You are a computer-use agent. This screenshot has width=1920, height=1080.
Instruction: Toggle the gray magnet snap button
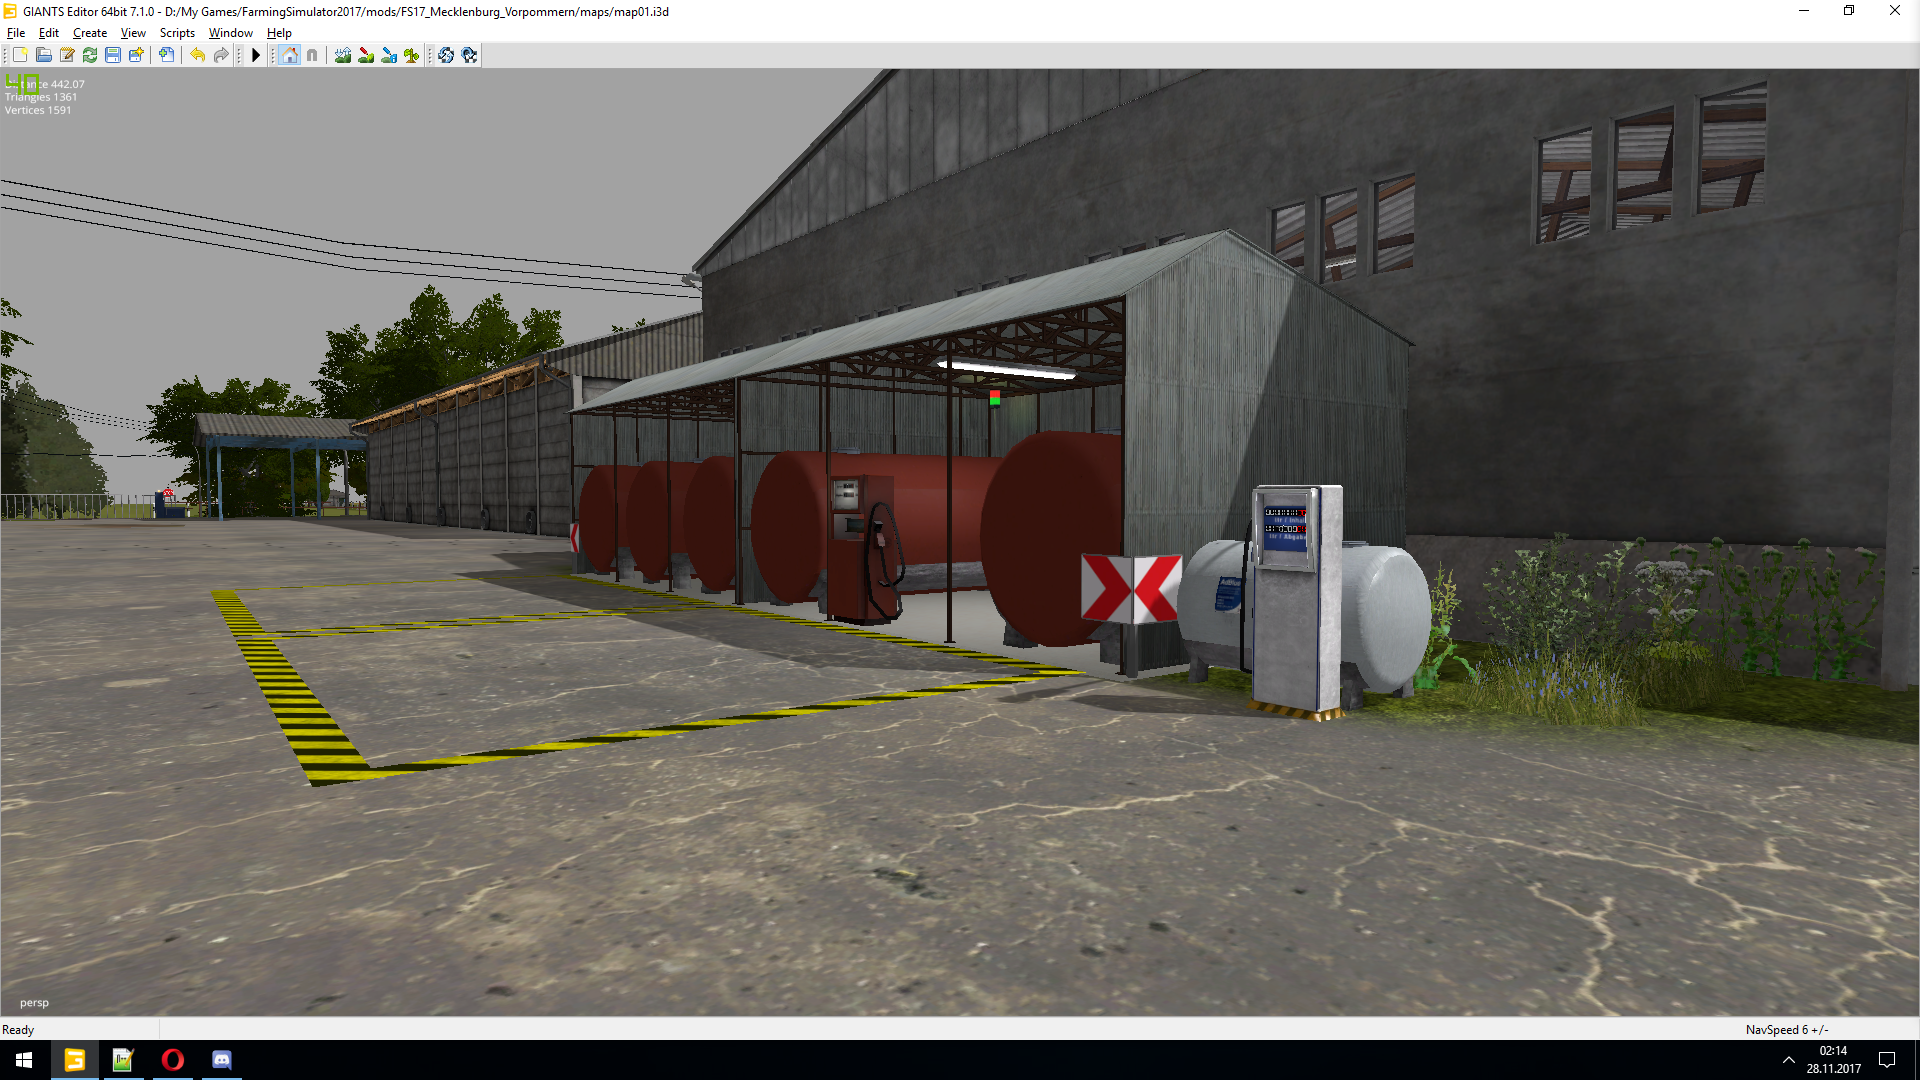312,55
